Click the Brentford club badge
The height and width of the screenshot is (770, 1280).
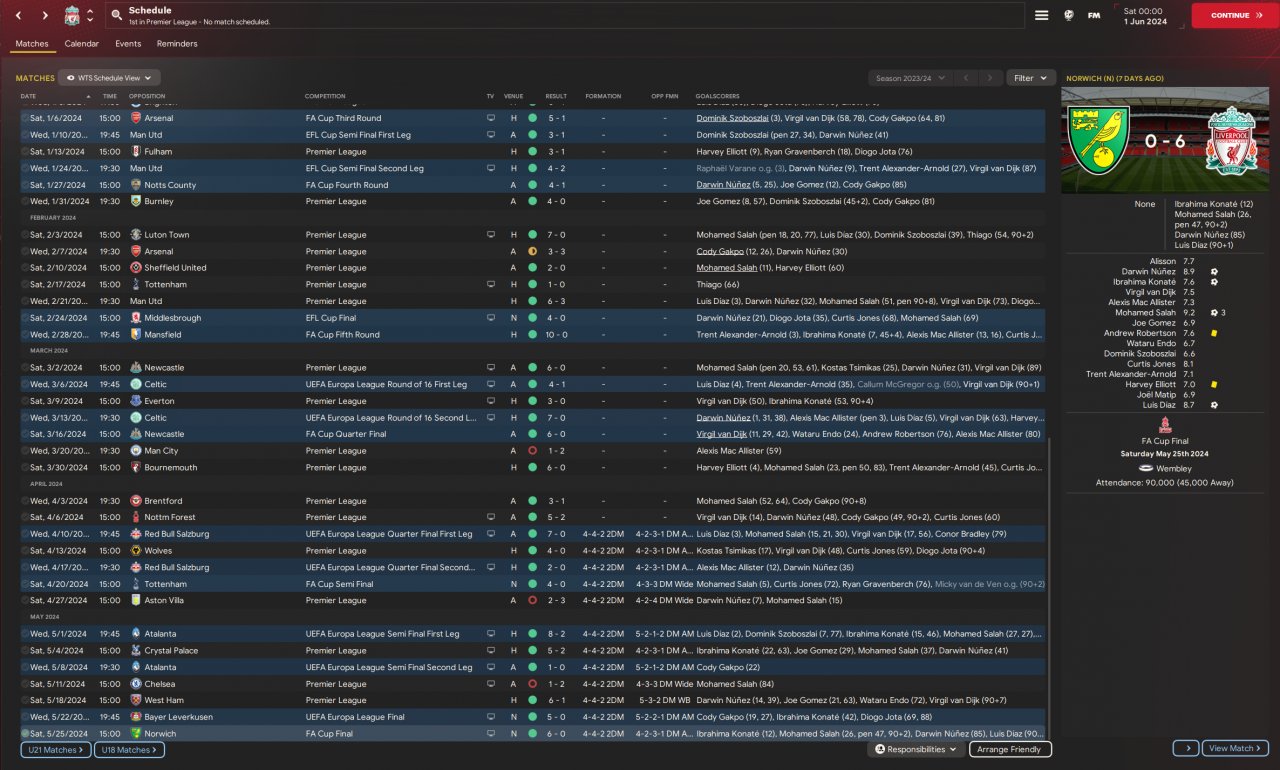coord(137,501)
